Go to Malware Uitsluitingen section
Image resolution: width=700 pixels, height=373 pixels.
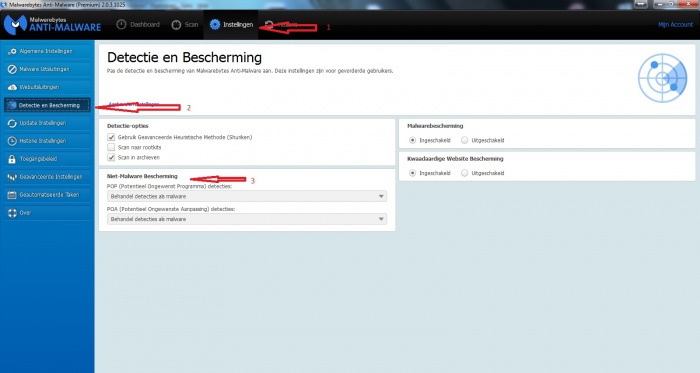pyautogui.click(x=47, y=69)
